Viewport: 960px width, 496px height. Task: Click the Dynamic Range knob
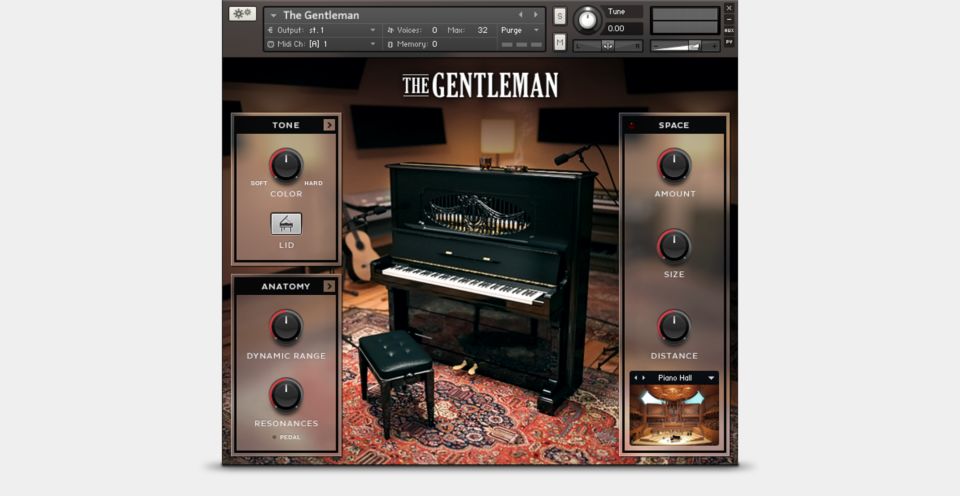tap(286, 326)
